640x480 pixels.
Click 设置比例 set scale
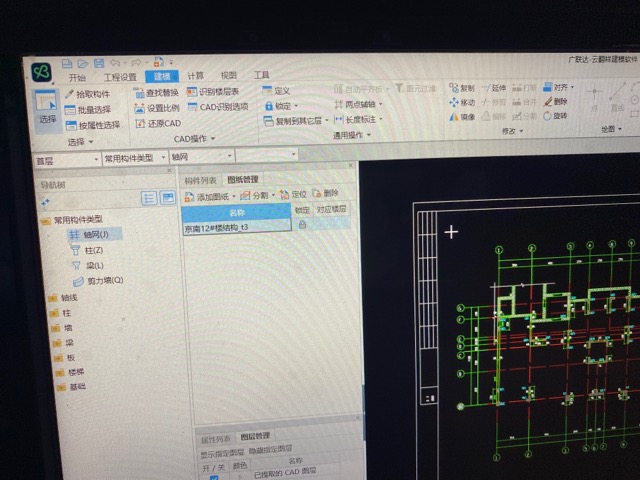[157, 108]
